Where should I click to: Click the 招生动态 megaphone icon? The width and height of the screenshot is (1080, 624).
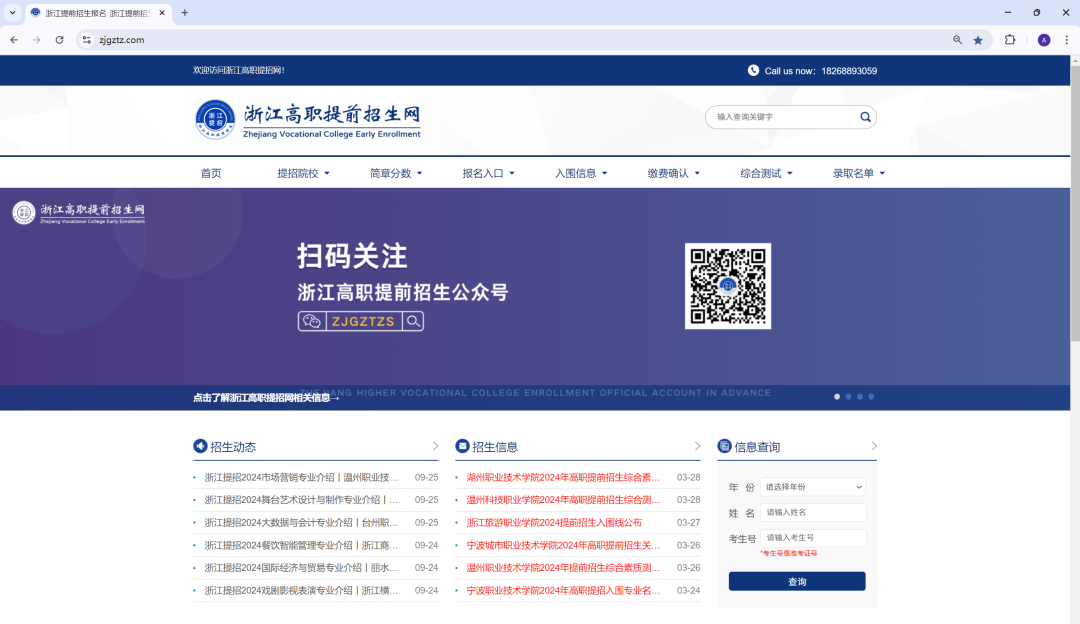pos(200,446)
